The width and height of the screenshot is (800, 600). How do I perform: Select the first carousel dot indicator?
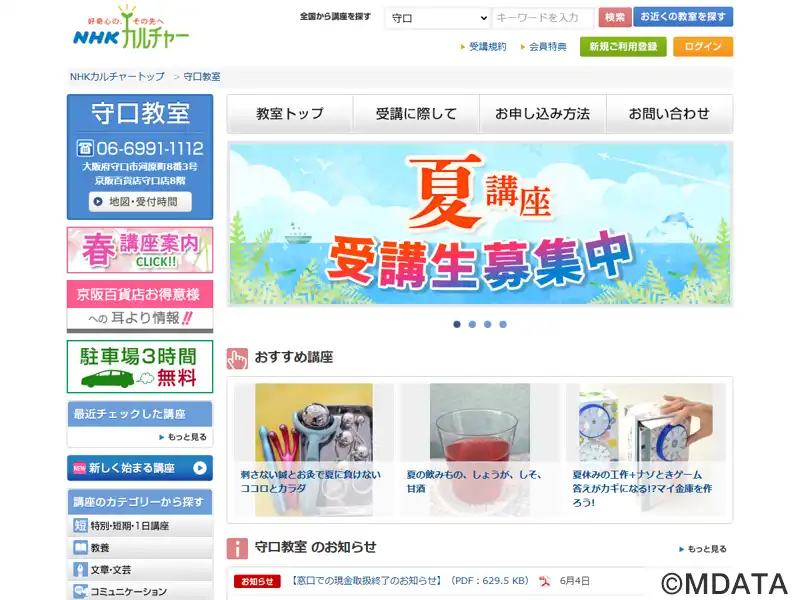coord(457,324)
